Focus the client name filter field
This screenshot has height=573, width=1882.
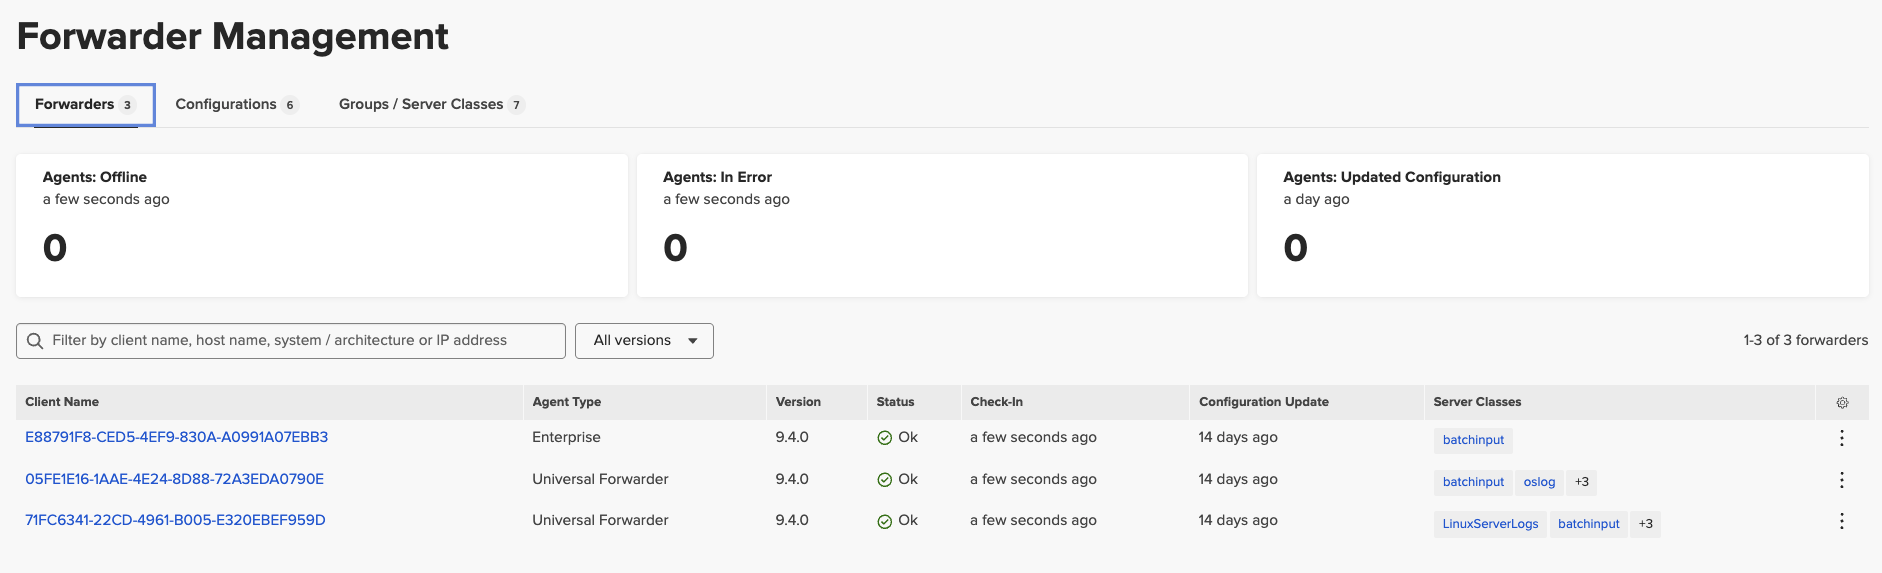[x=291, y=341]
